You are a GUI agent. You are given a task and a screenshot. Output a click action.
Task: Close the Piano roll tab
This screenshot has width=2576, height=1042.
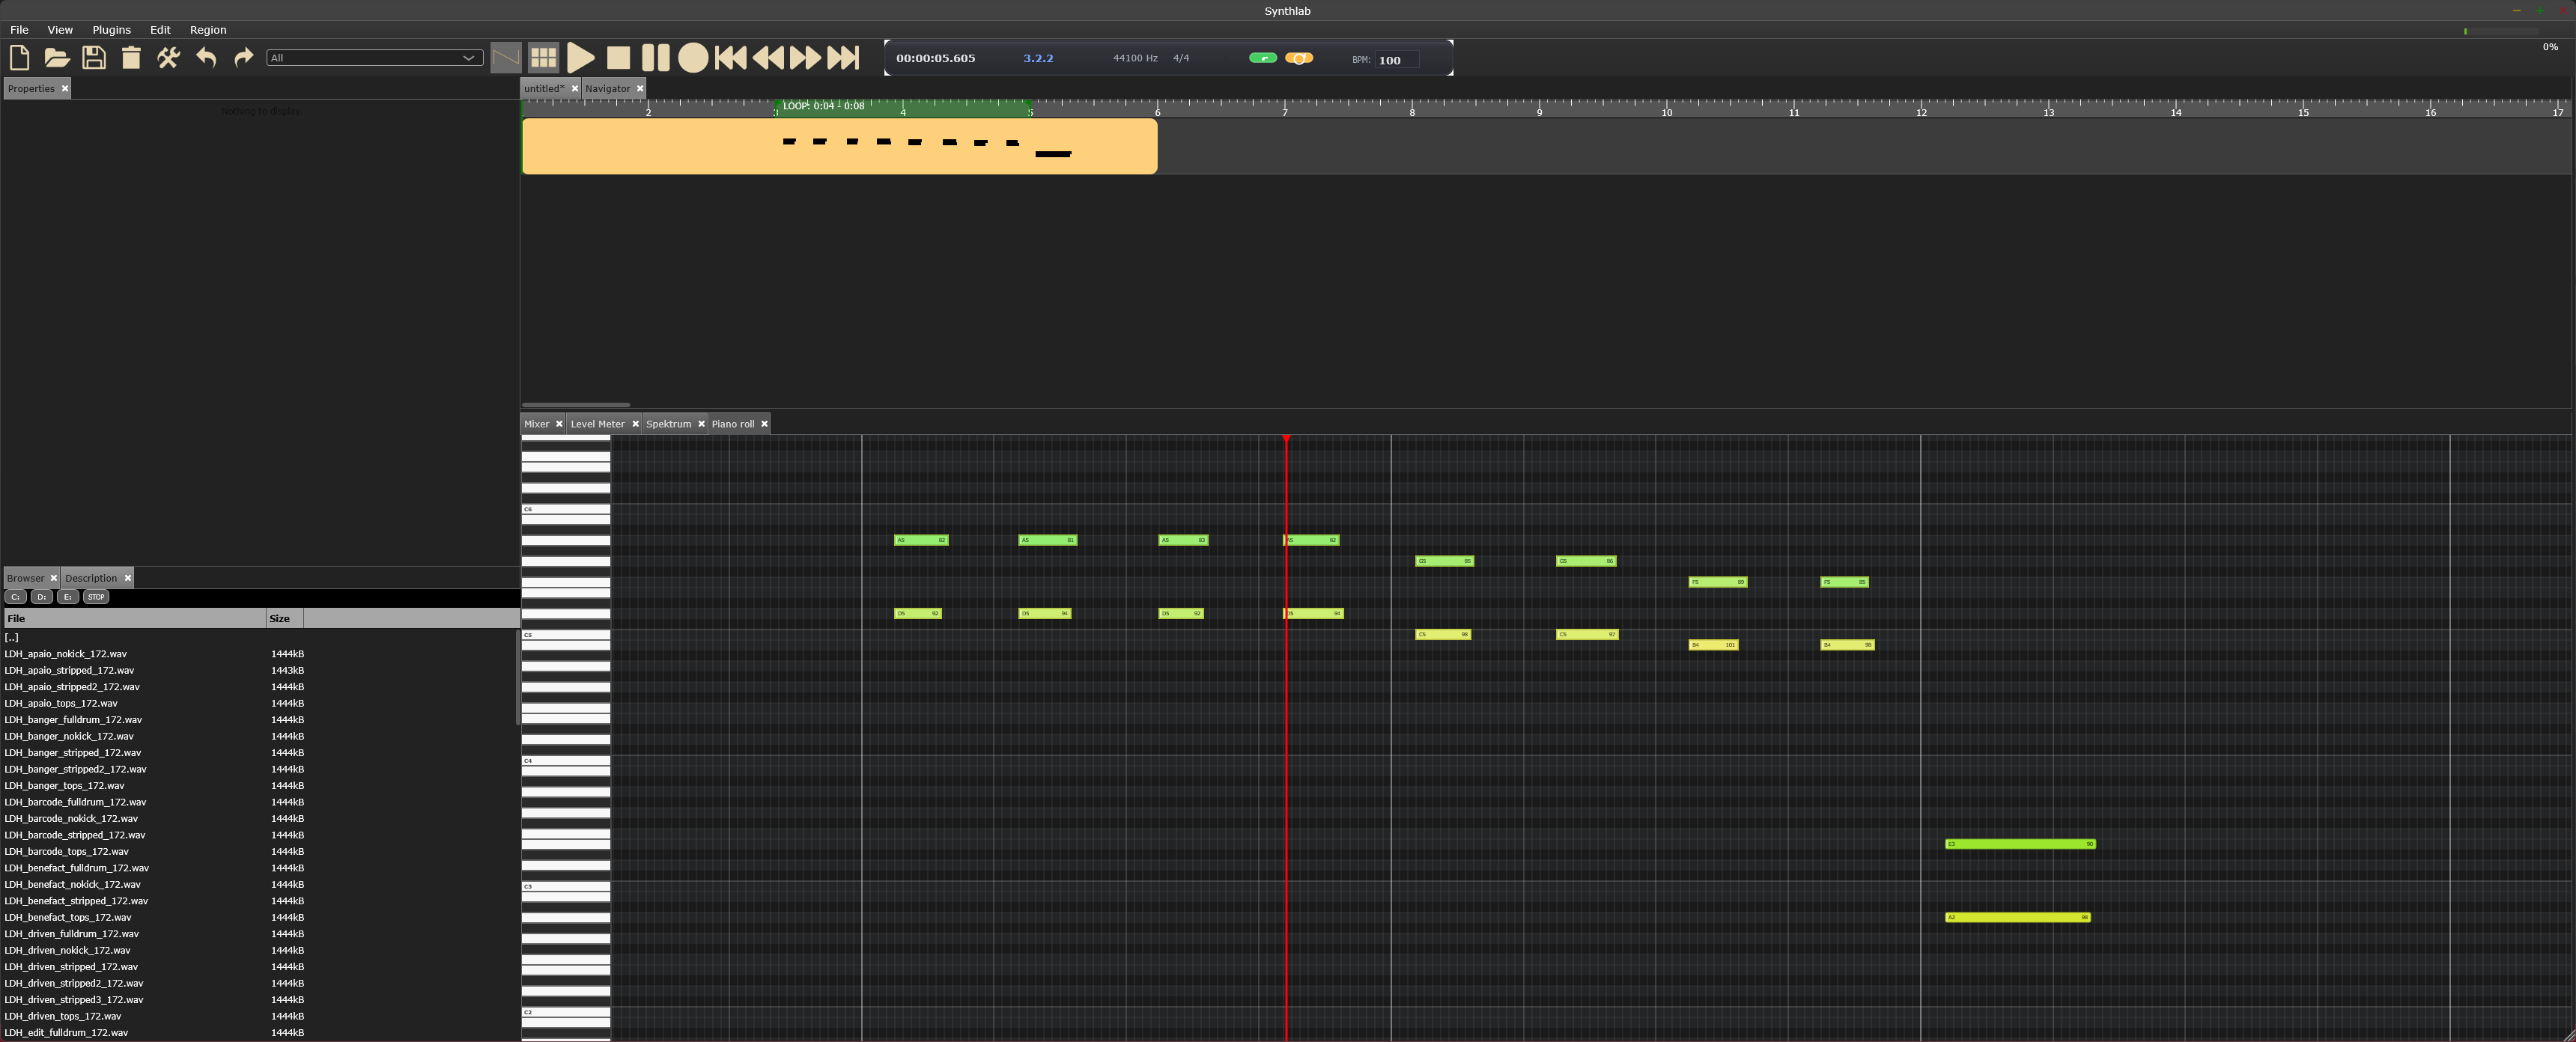point(764,424)
